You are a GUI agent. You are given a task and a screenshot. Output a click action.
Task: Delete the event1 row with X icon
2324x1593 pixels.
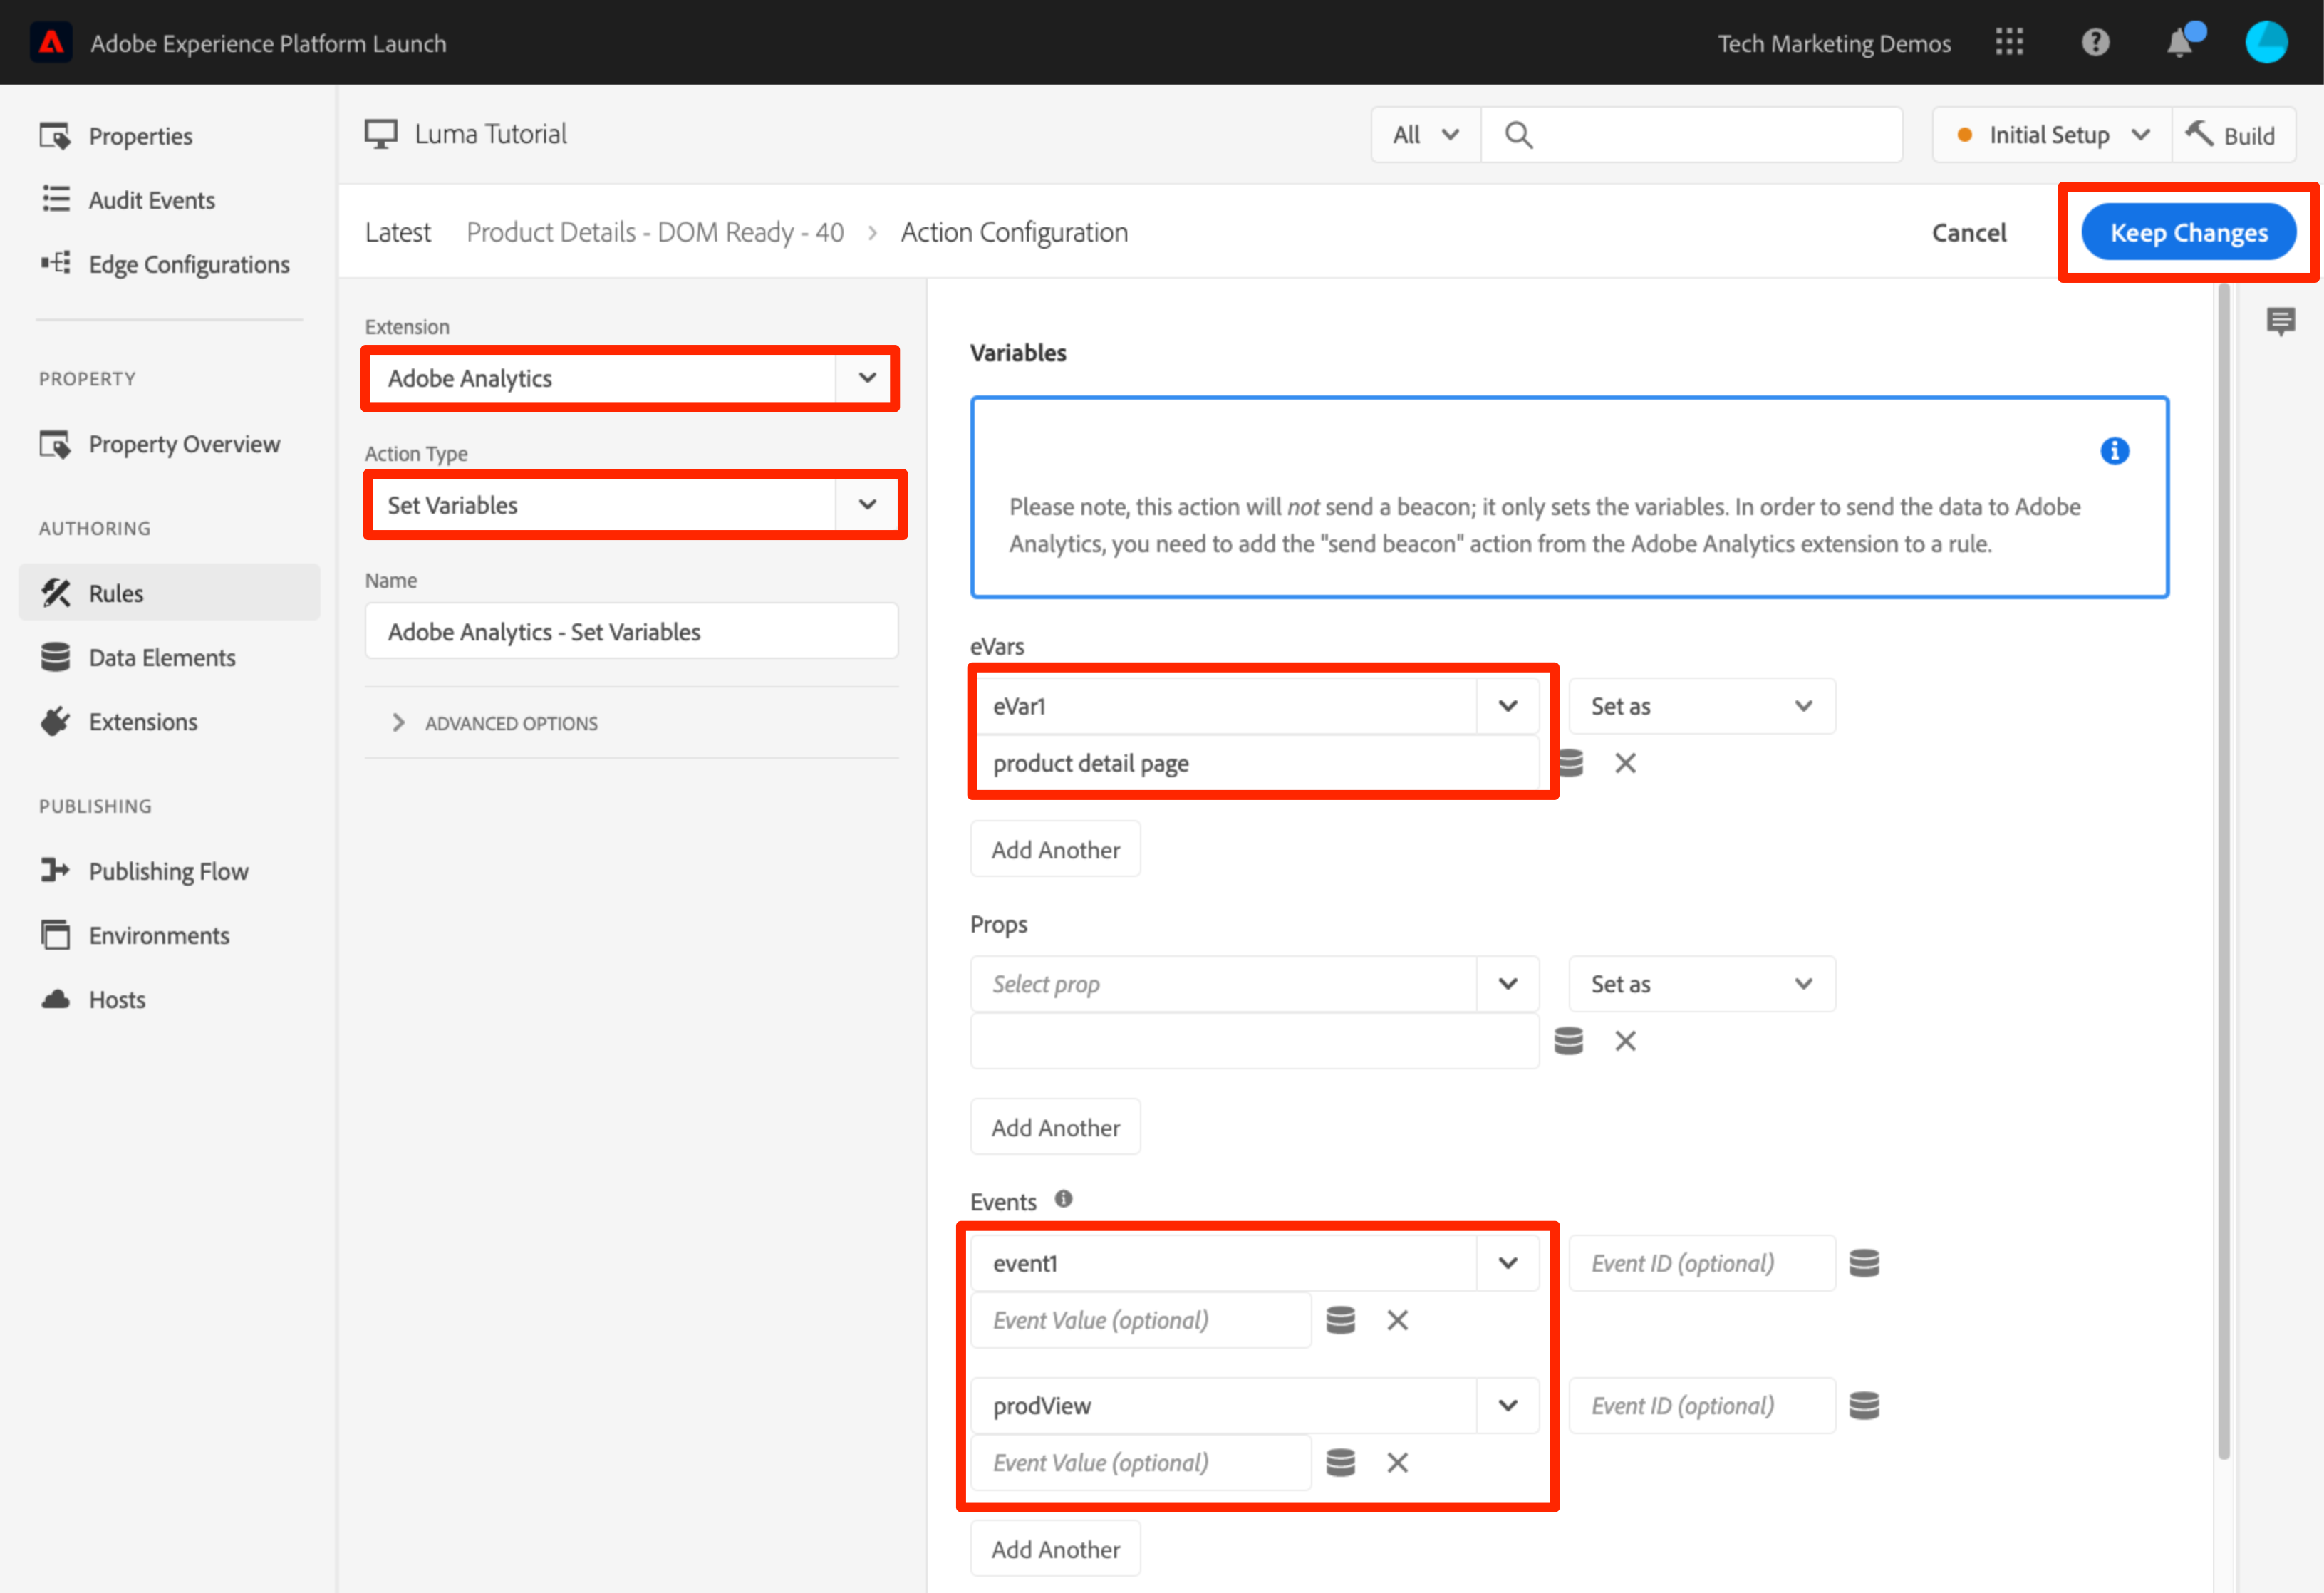click(x=1397, y=1321)
